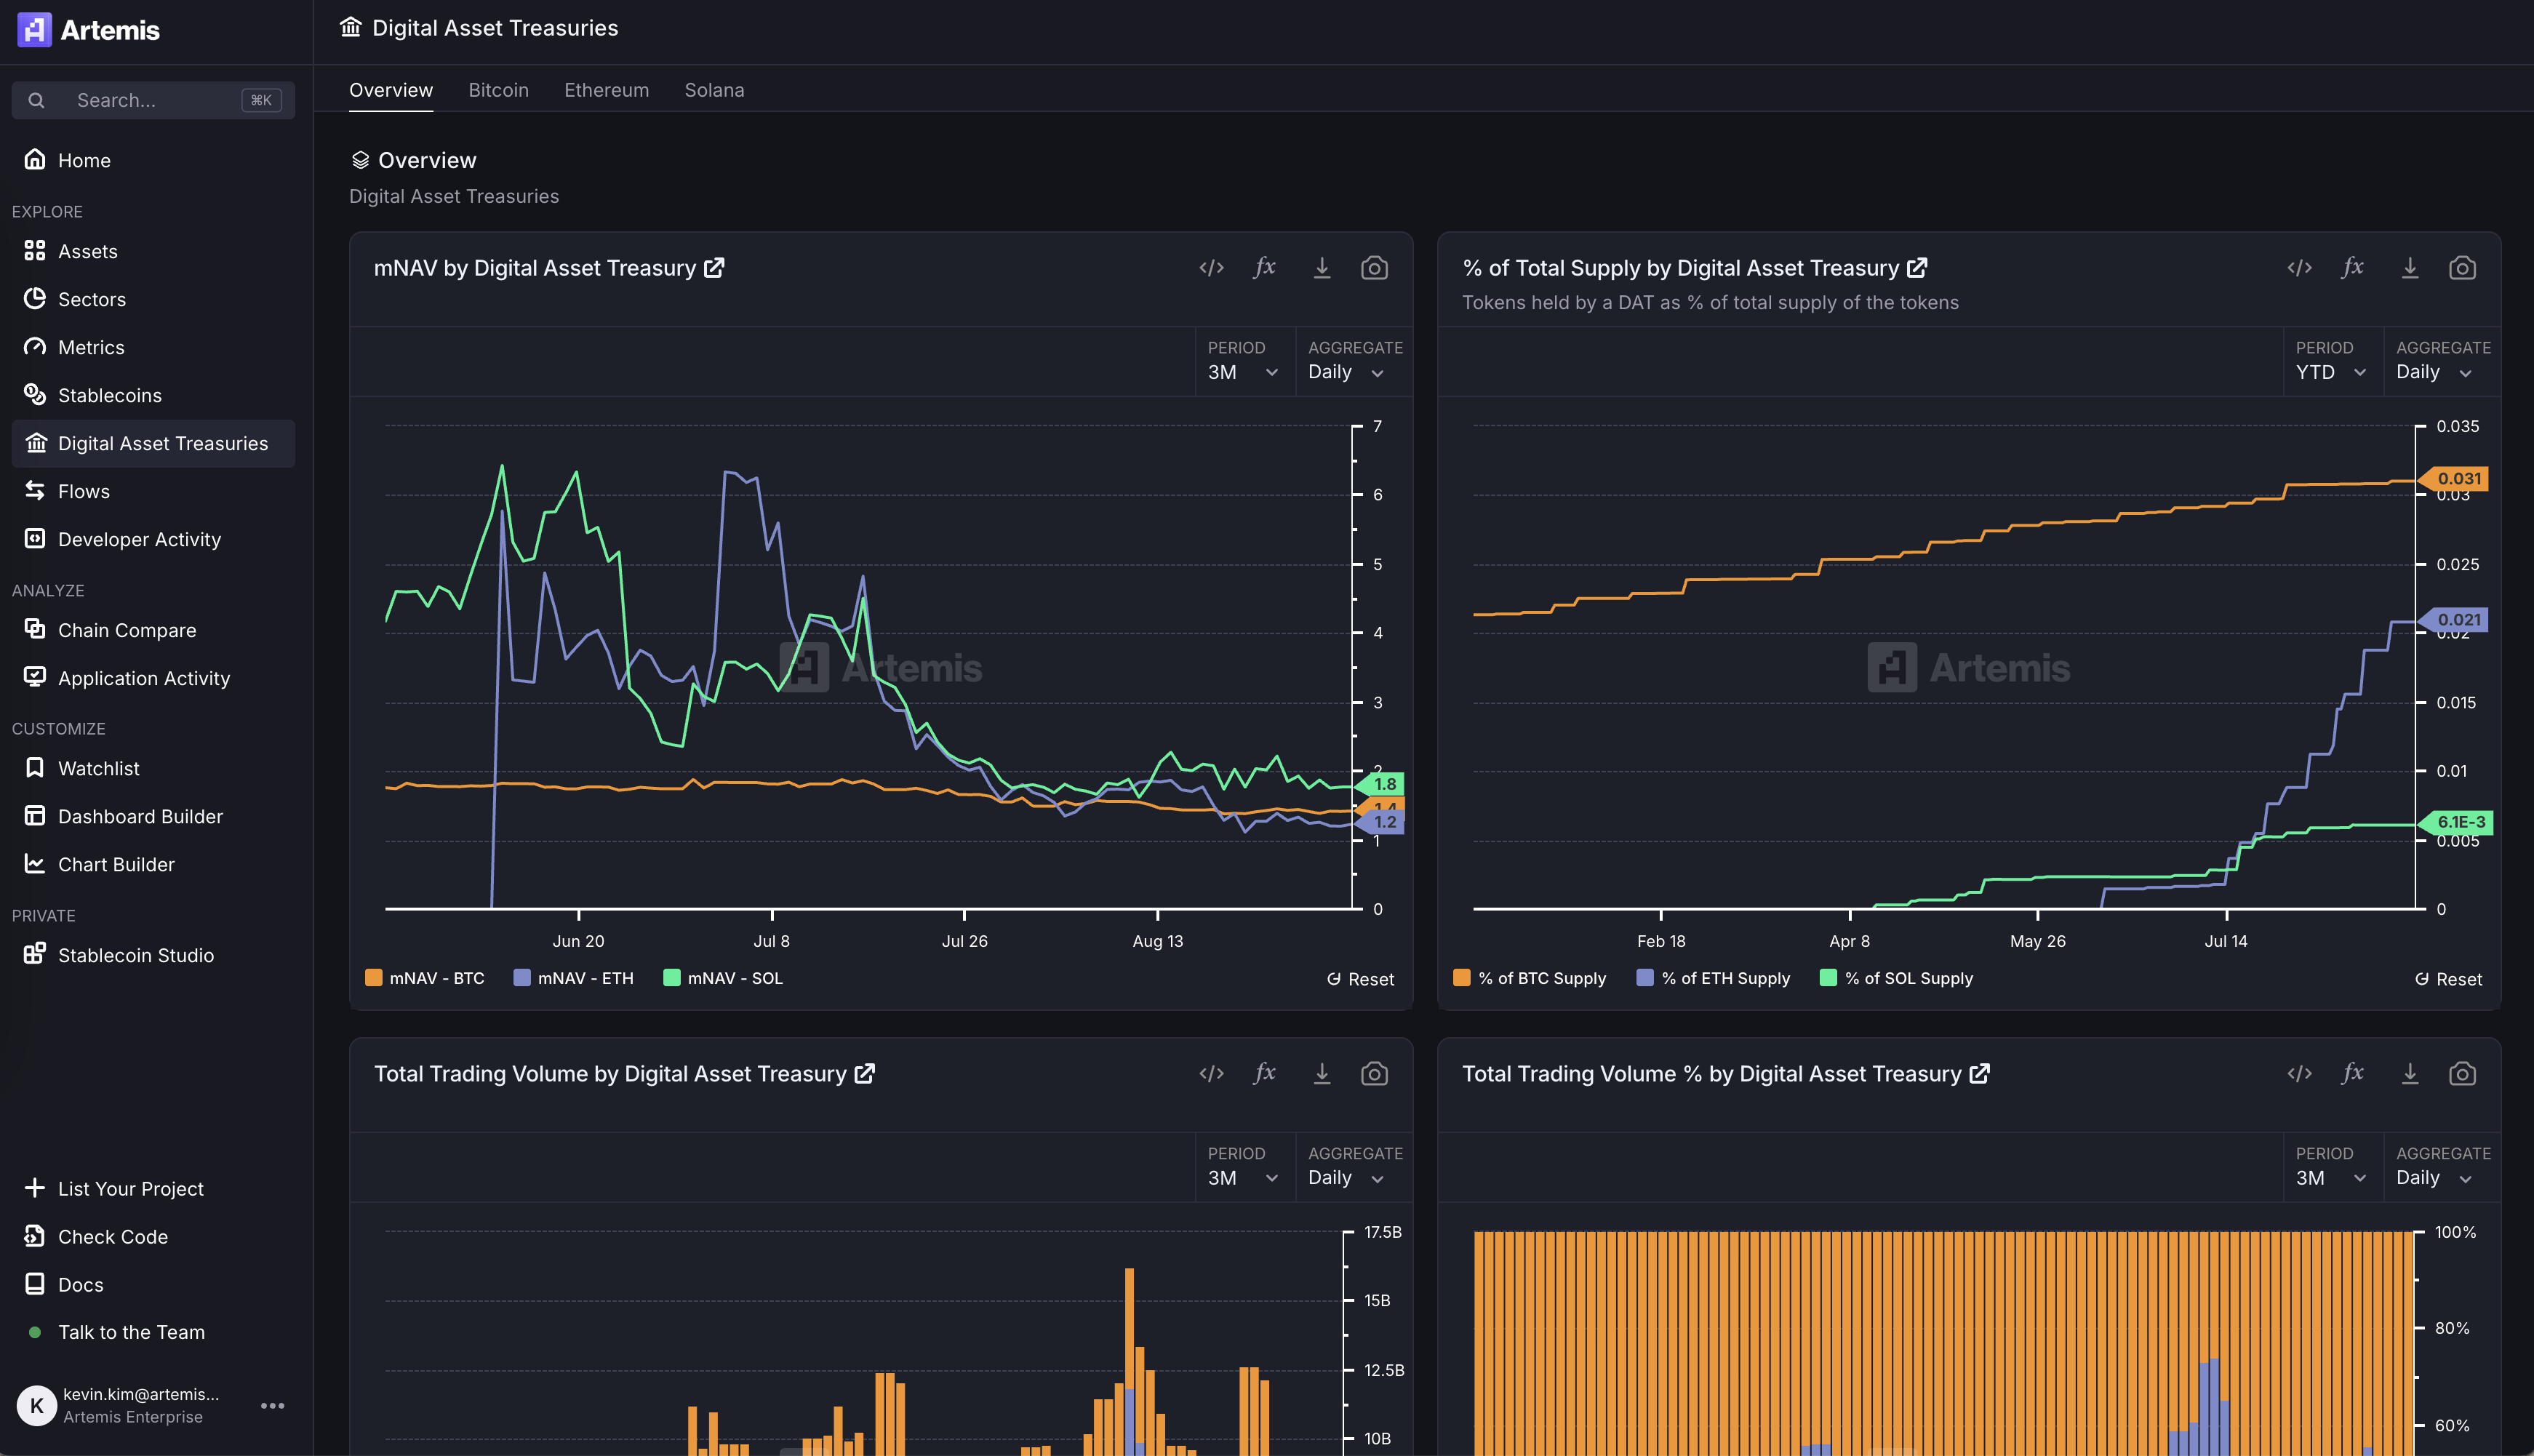Toggle % of SOL Supply legend series
Viewport: 2534px width, 1456px height.
pos(1897,978)
